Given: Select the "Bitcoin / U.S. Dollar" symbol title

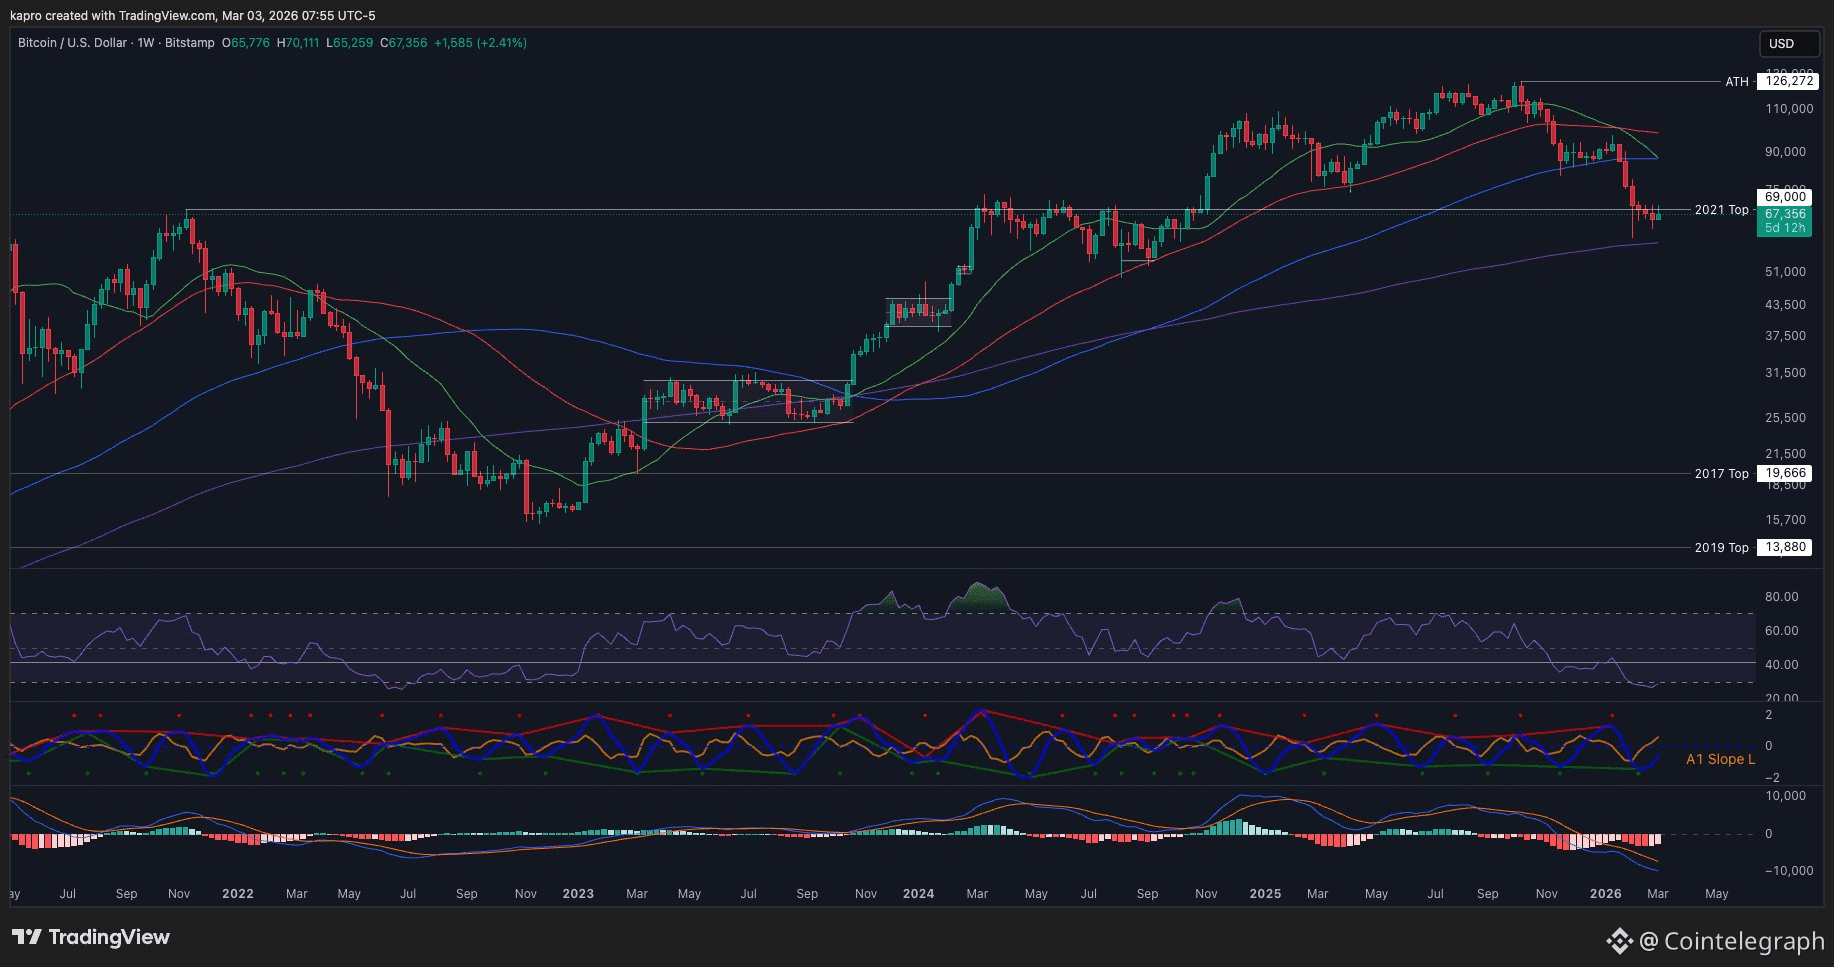Looking at the screenshot, I should [73, 43].
